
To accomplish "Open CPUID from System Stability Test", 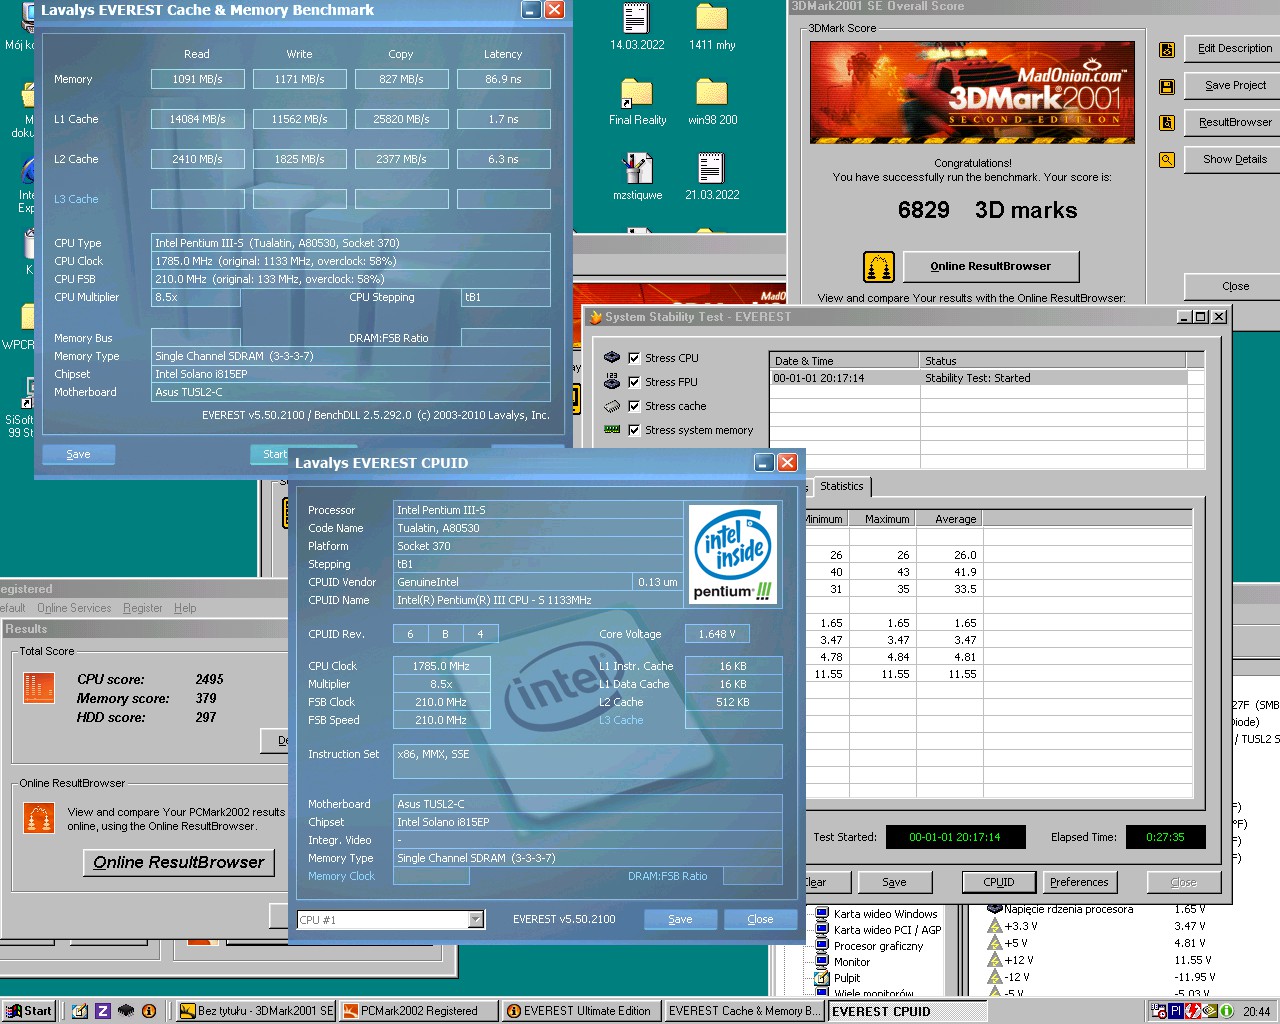I will pos(998,882).
